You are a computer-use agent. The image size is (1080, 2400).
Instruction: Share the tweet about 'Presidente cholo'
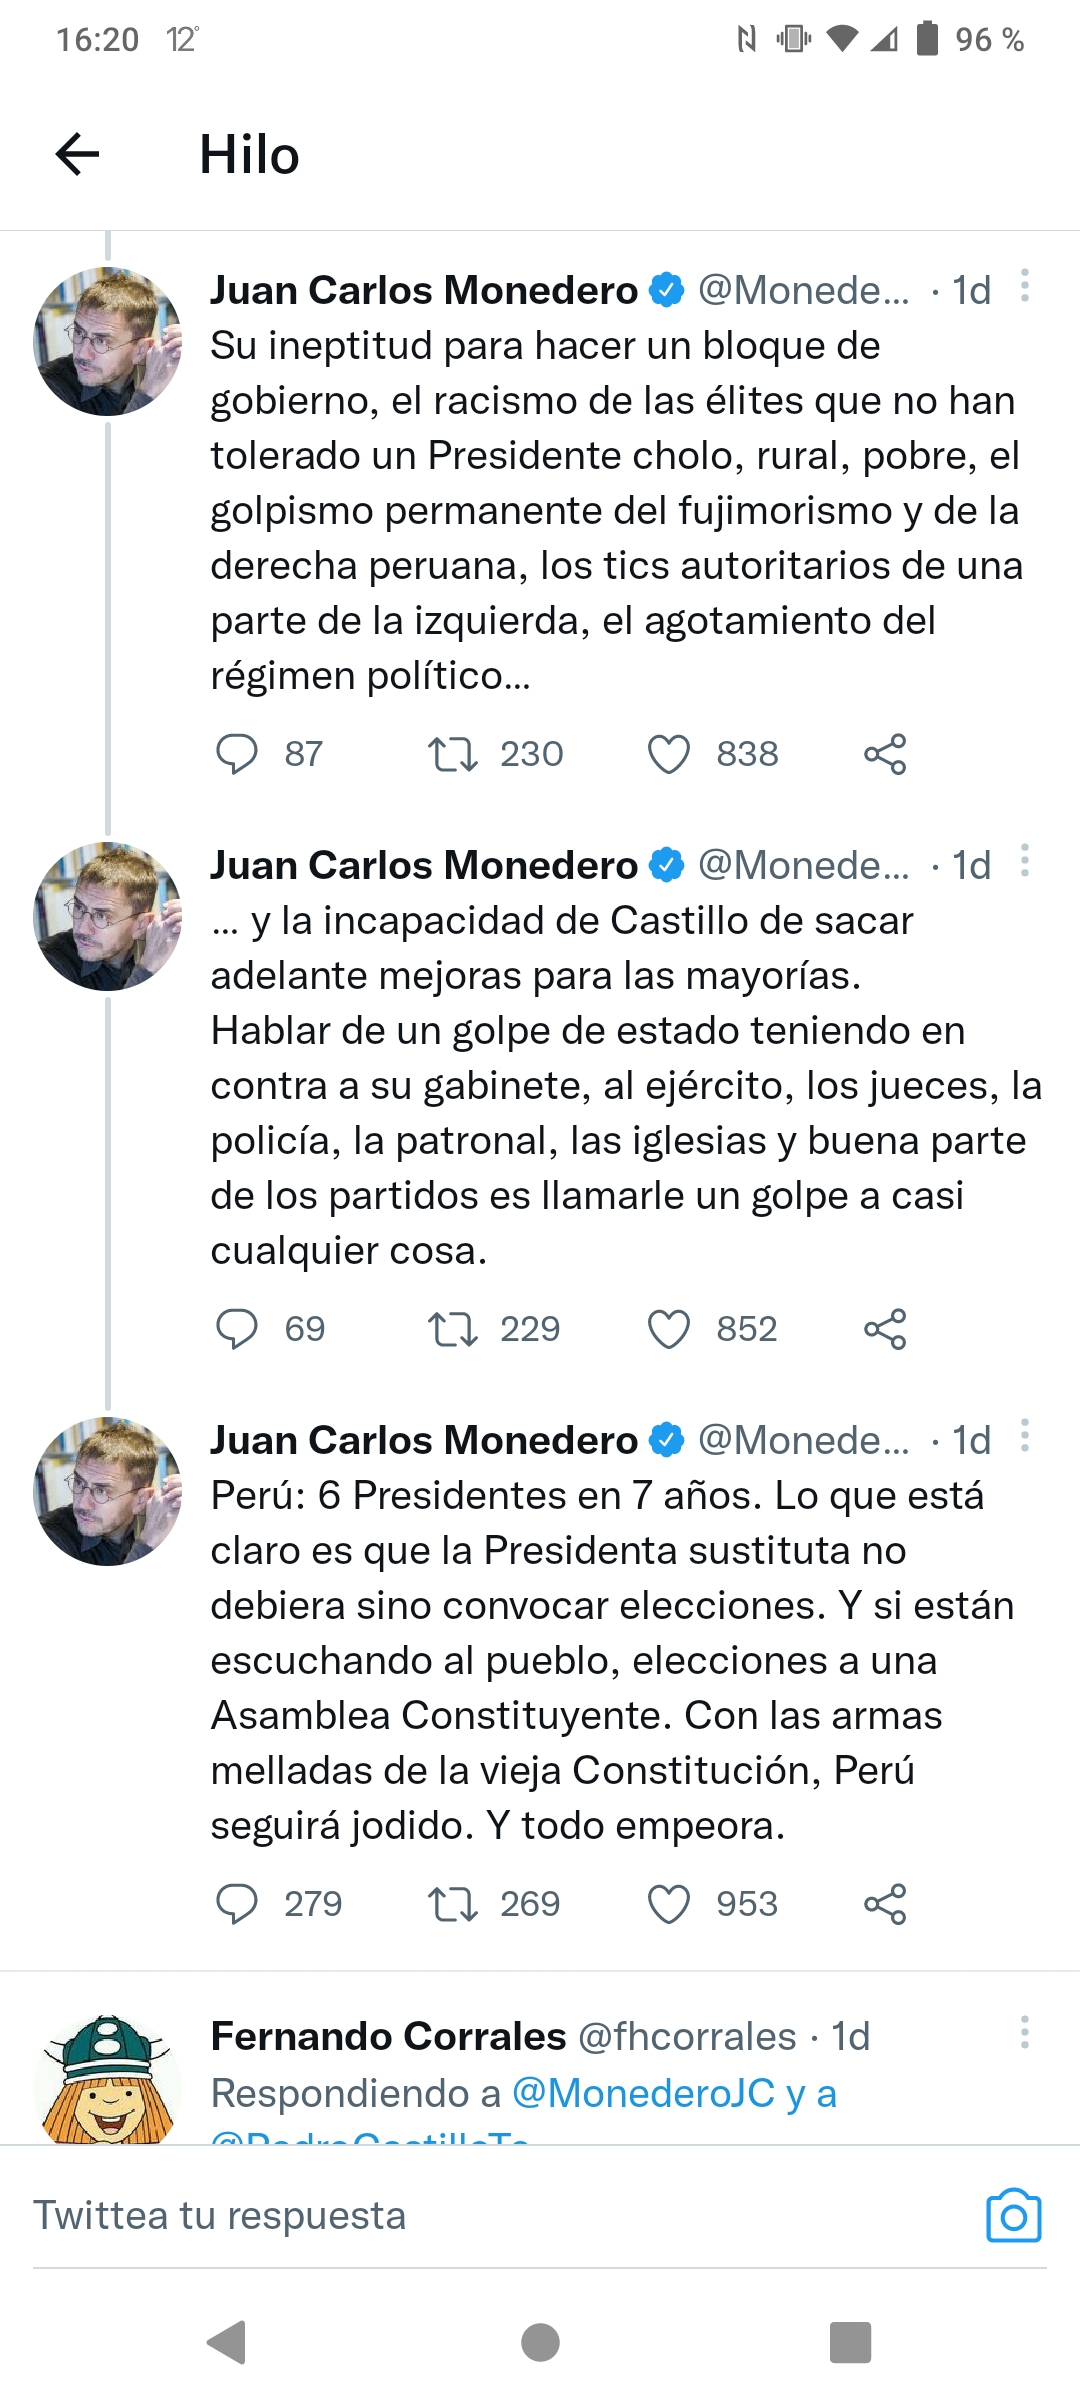click(x=885, y=754)
